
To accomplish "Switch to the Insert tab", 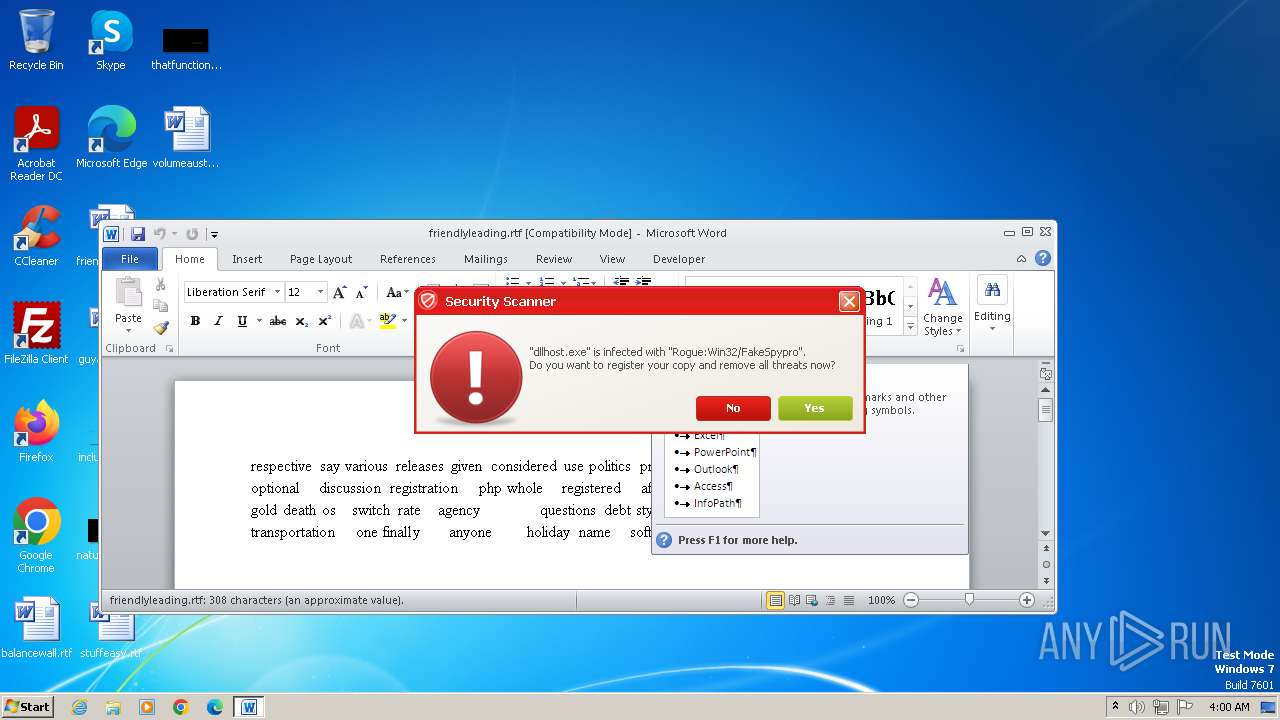I will [247, 259].
